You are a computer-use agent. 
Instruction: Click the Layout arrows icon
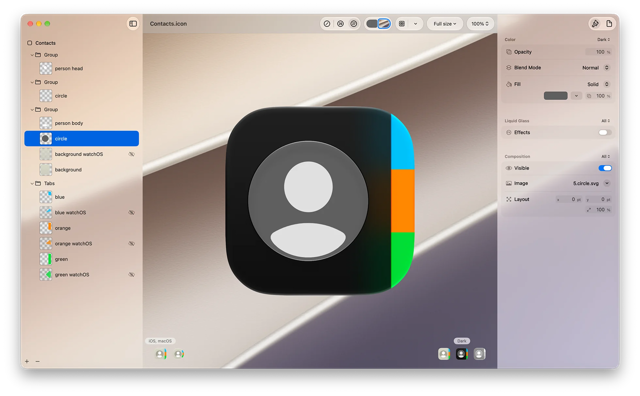(x=509, y=199)
